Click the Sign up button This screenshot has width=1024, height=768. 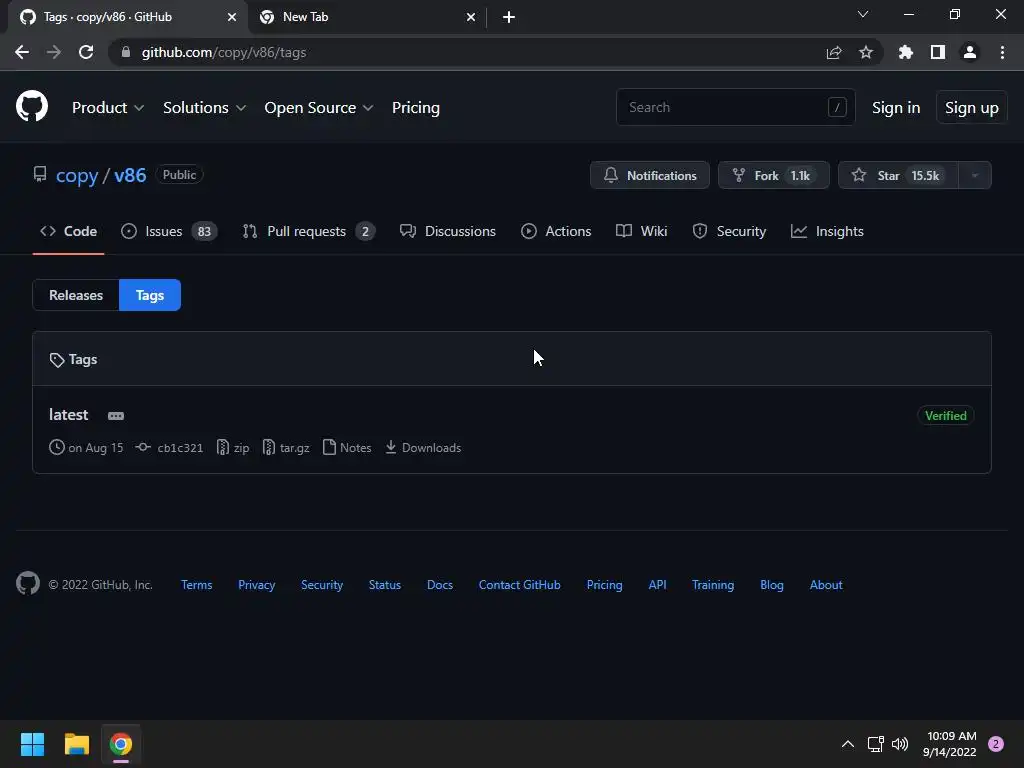[x=971, y=108]
